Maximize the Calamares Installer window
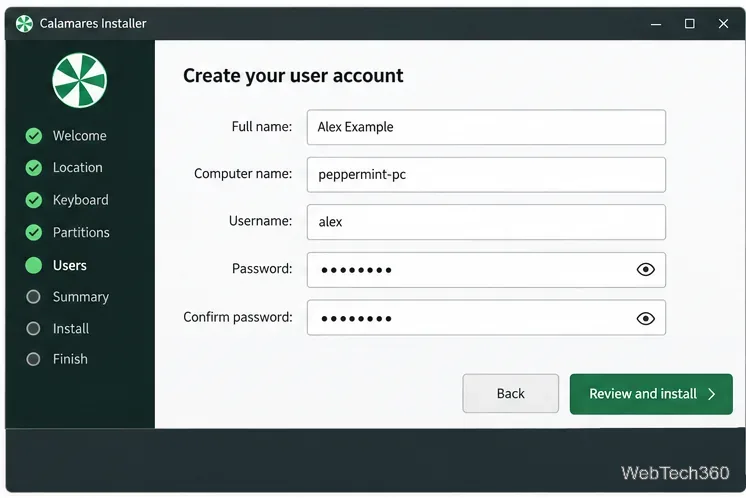This screenshot has width=746, height=498. (x=689, y=23)
